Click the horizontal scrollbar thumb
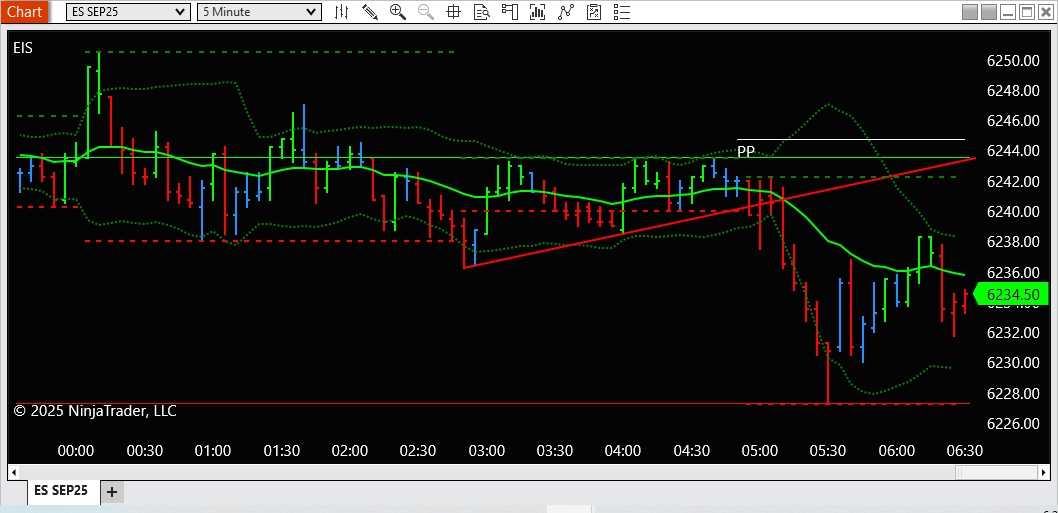Image resolution: width=1058 pixels, height=513 pixels. [x=996, y=471]
